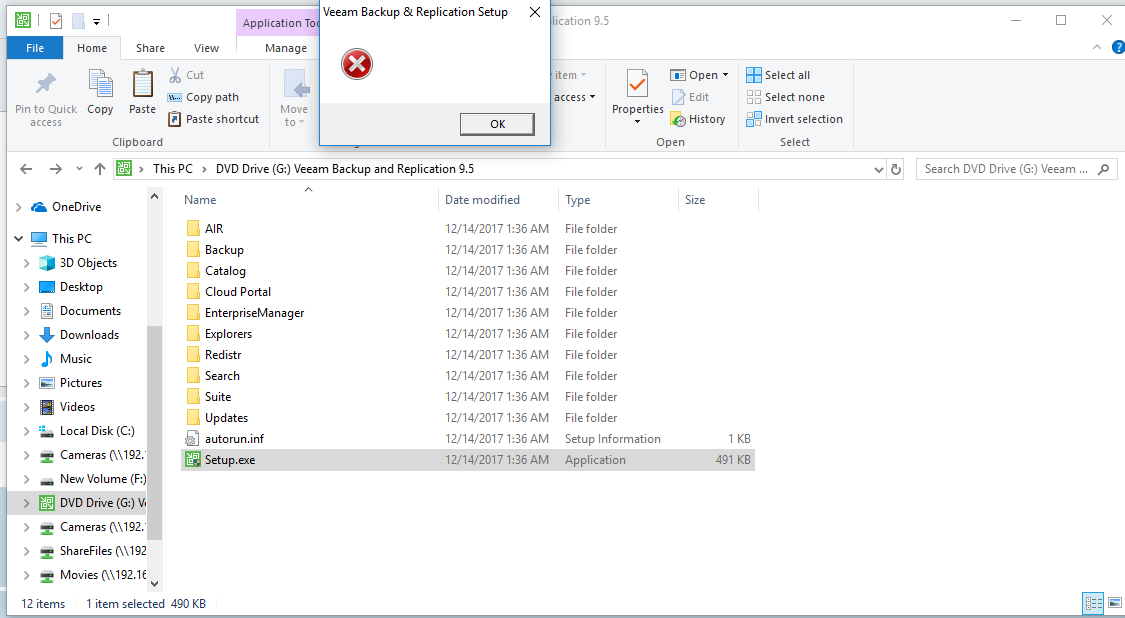The image size is (1125, 618).
Task: Sort the file list by Name column header
Action: coord(200,200)
